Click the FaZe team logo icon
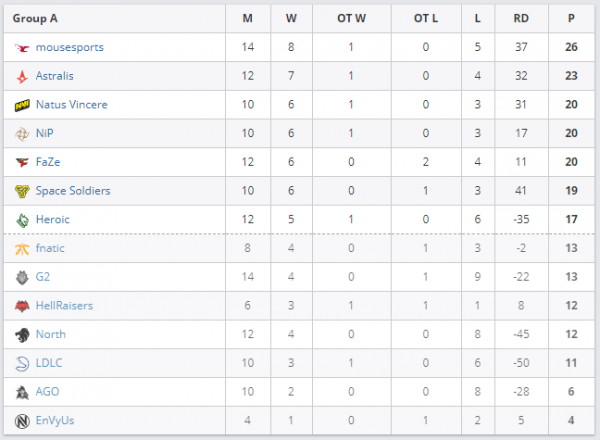 click(22, 162)
